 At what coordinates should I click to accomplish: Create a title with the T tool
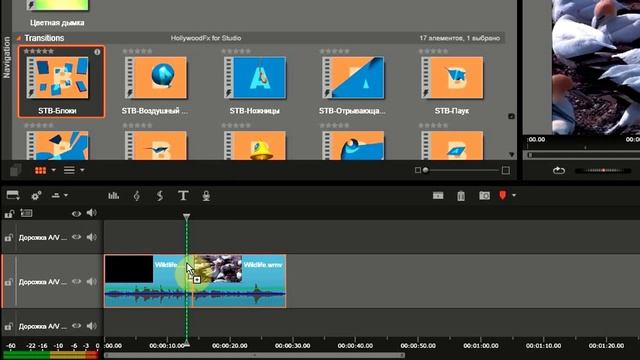click(x=183, y=196)
